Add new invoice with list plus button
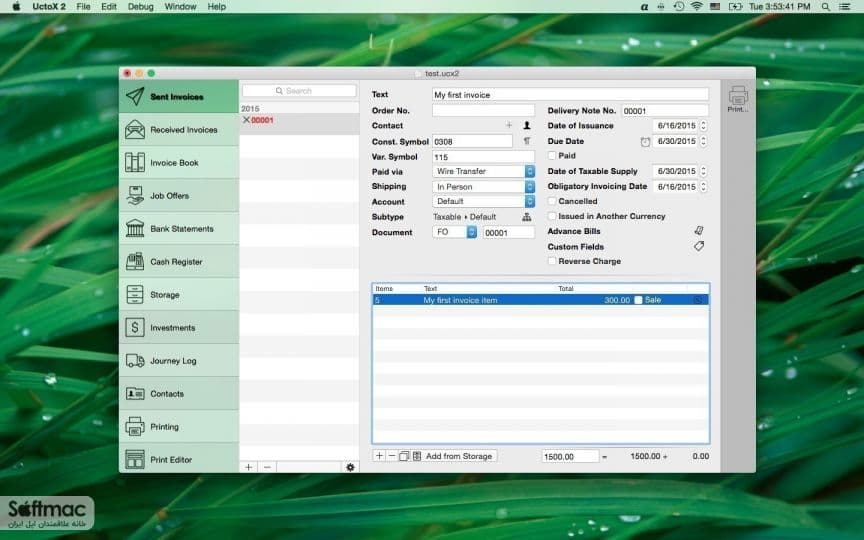Image resolution: width=864 pixels, height=540 pixels. 249,467
